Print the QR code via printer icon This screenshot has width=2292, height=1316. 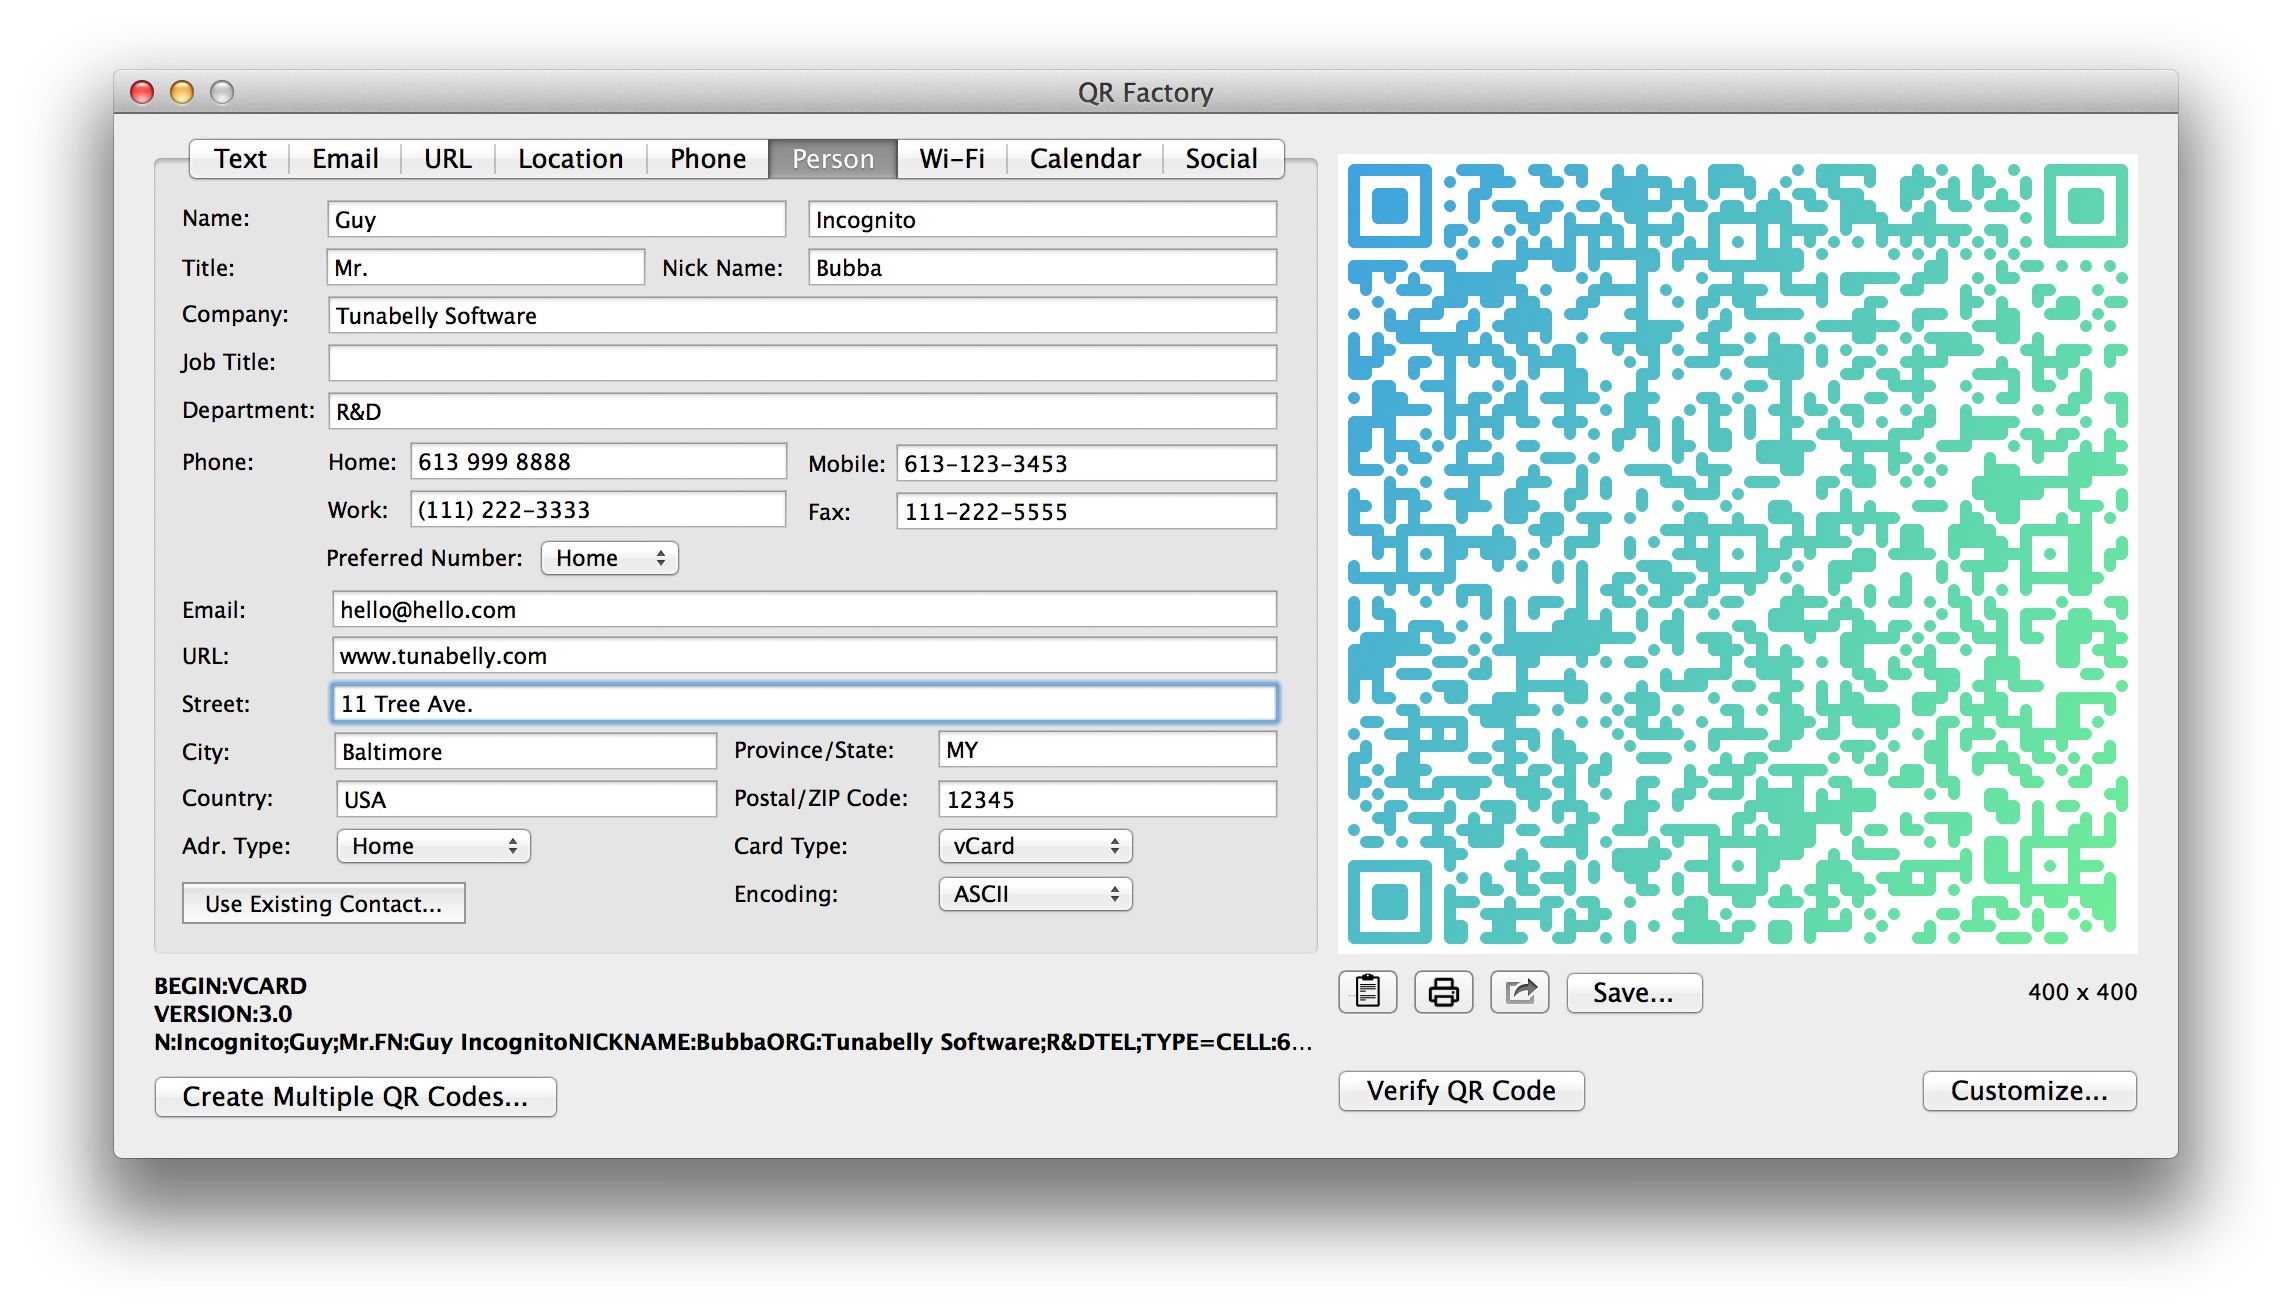[1443, 992]
